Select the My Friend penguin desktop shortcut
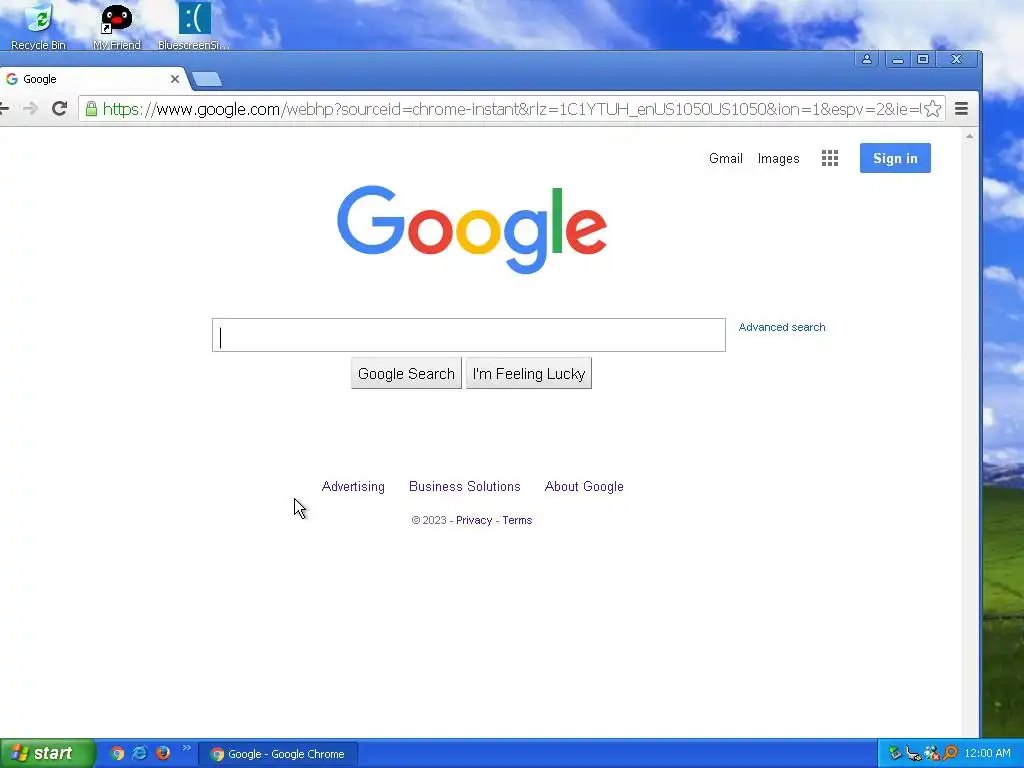Viewport: 1024px width, 768px height. (116, 26)
